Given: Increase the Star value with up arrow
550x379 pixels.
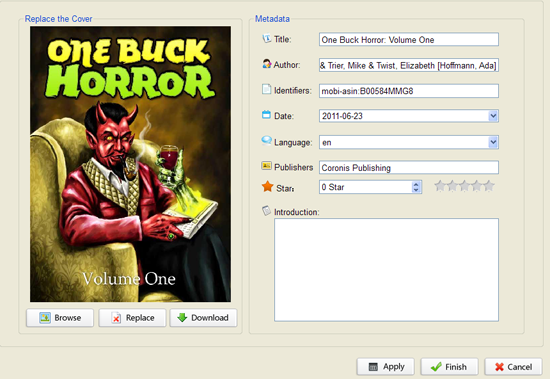Looking at the screenshot, I should [416, 184].
